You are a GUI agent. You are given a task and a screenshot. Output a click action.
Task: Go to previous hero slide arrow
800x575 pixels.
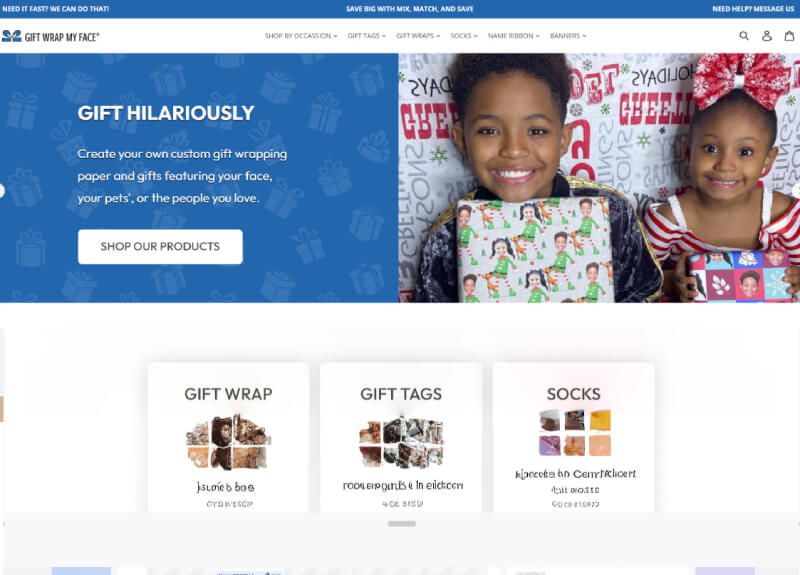2,191
